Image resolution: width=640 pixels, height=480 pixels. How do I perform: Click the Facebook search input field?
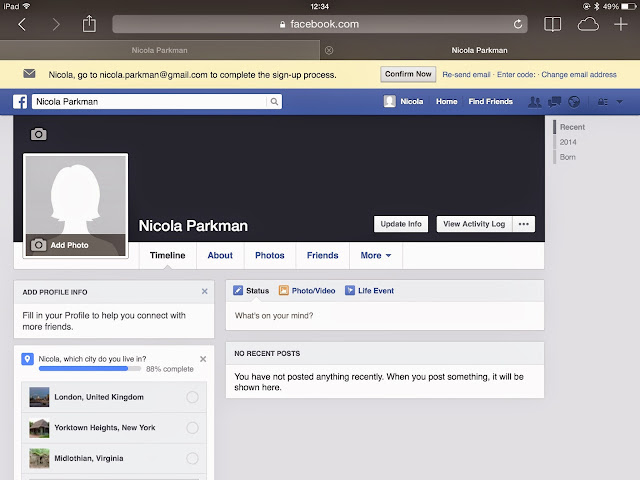click(149, 102)
